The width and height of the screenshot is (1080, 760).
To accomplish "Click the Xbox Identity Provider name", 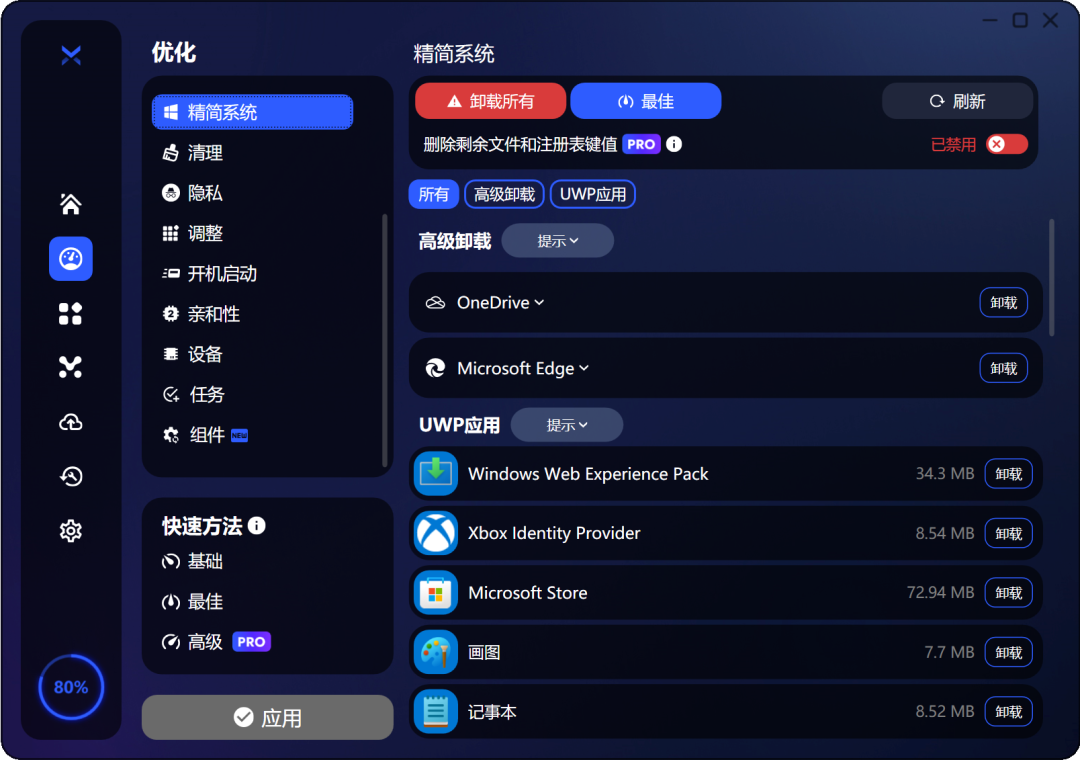I will [554, 533].
